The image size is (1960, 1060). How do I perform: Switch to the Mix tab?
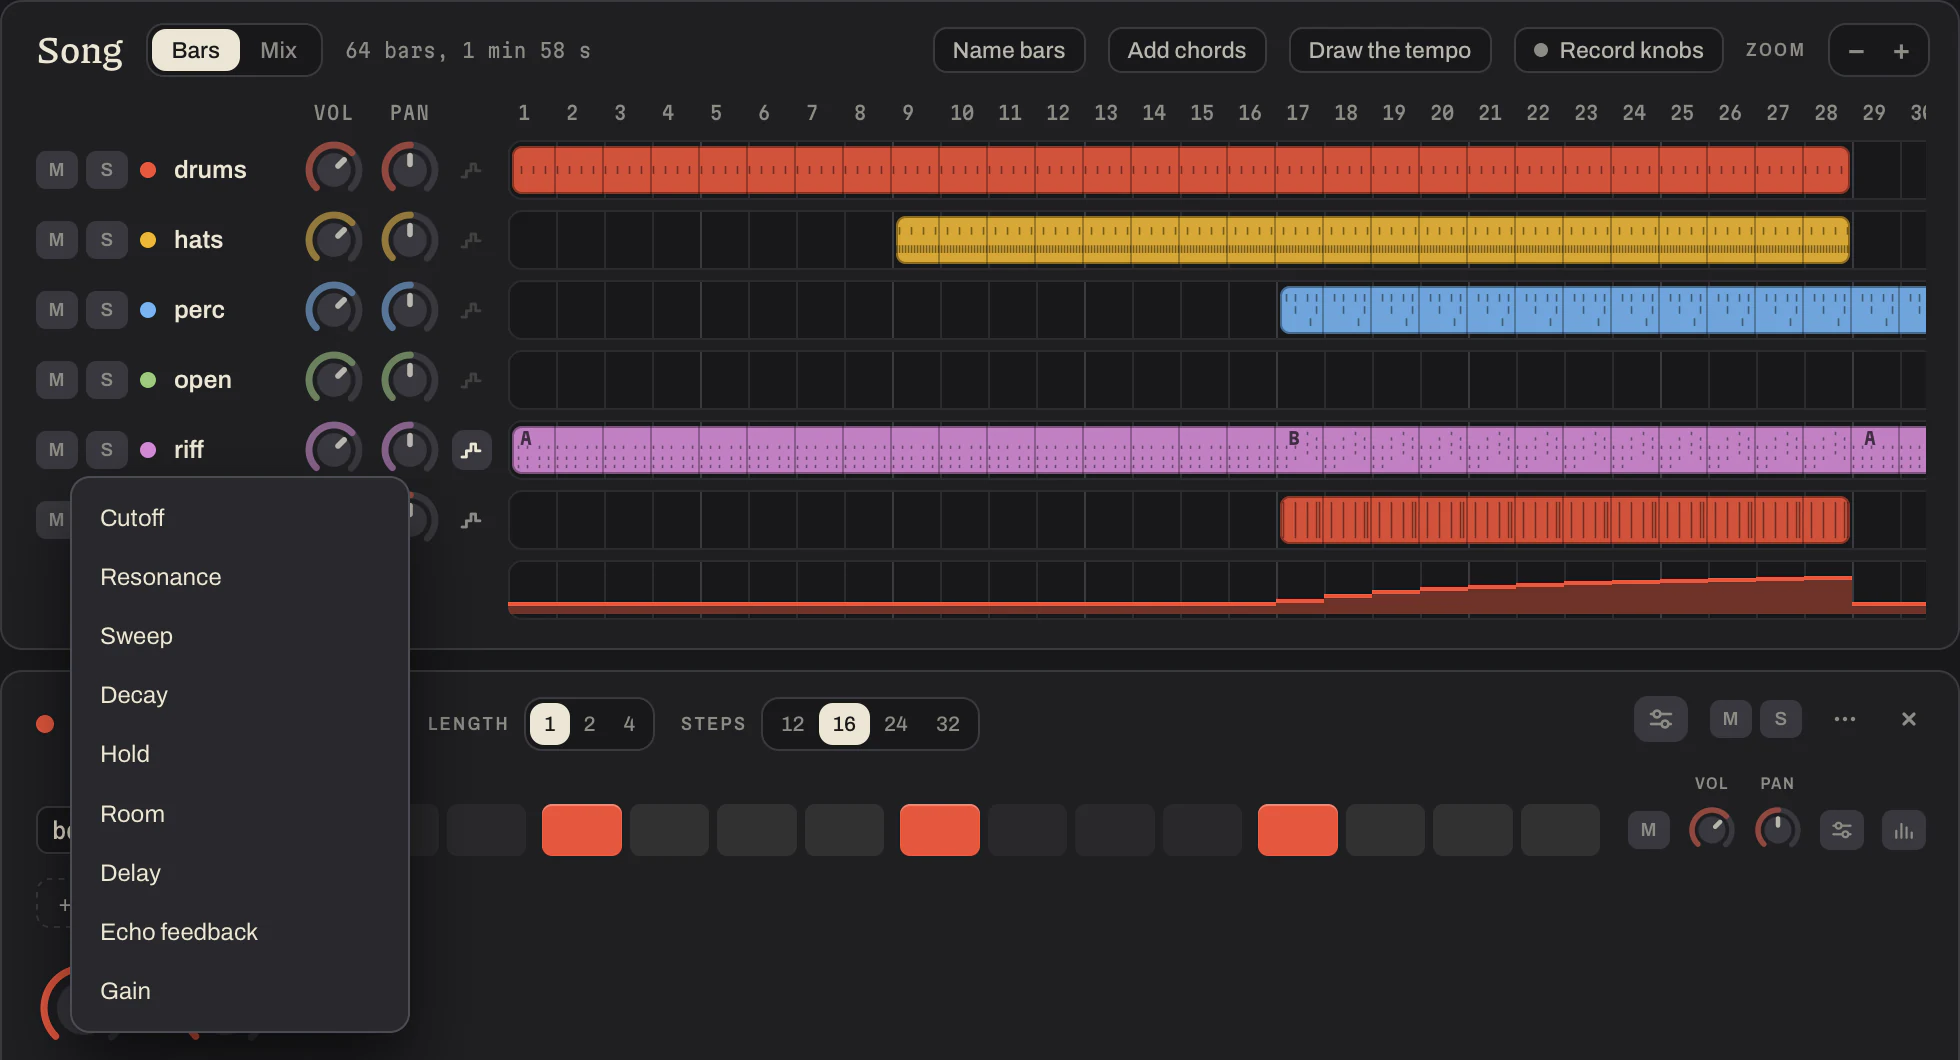coord(278,50)
